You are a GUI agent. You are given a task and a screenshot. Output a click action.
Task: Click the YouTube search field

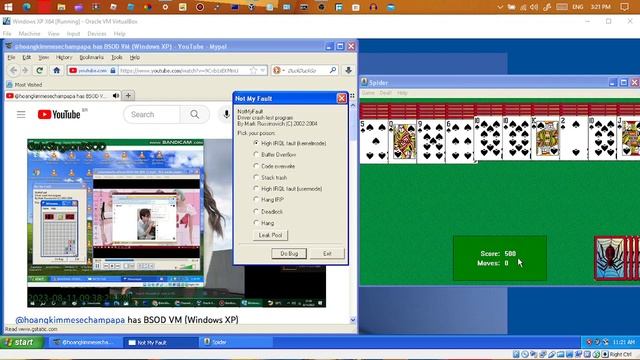(x=152, y=115)
